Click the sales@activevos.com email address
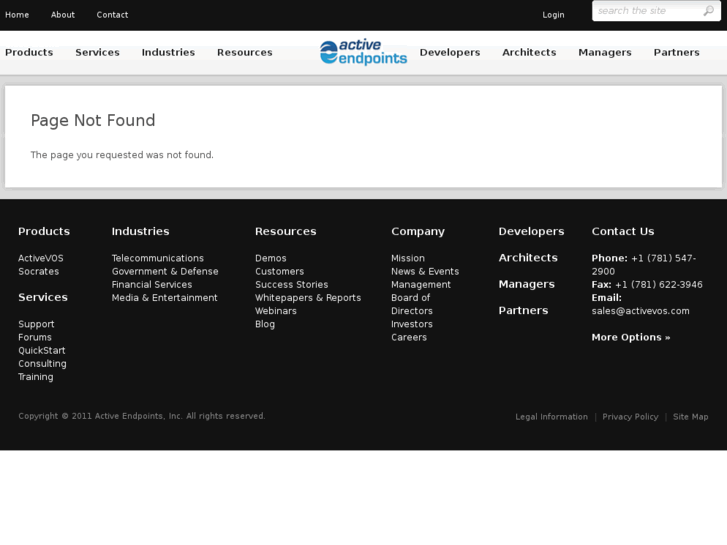 pyautogui.click(x=640, y=311)
